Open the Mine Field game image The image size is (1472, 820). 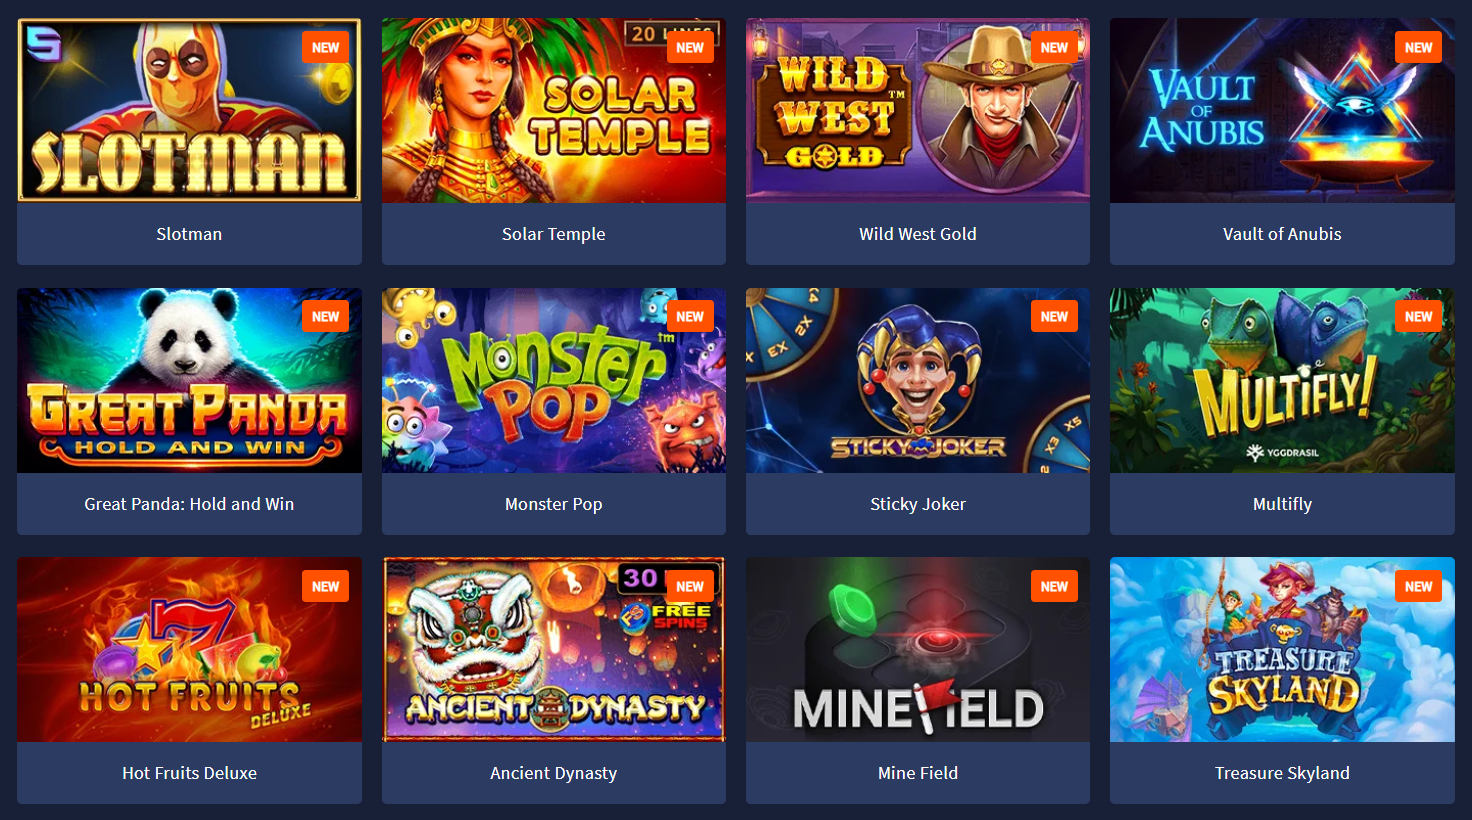(x=917, y=649)
